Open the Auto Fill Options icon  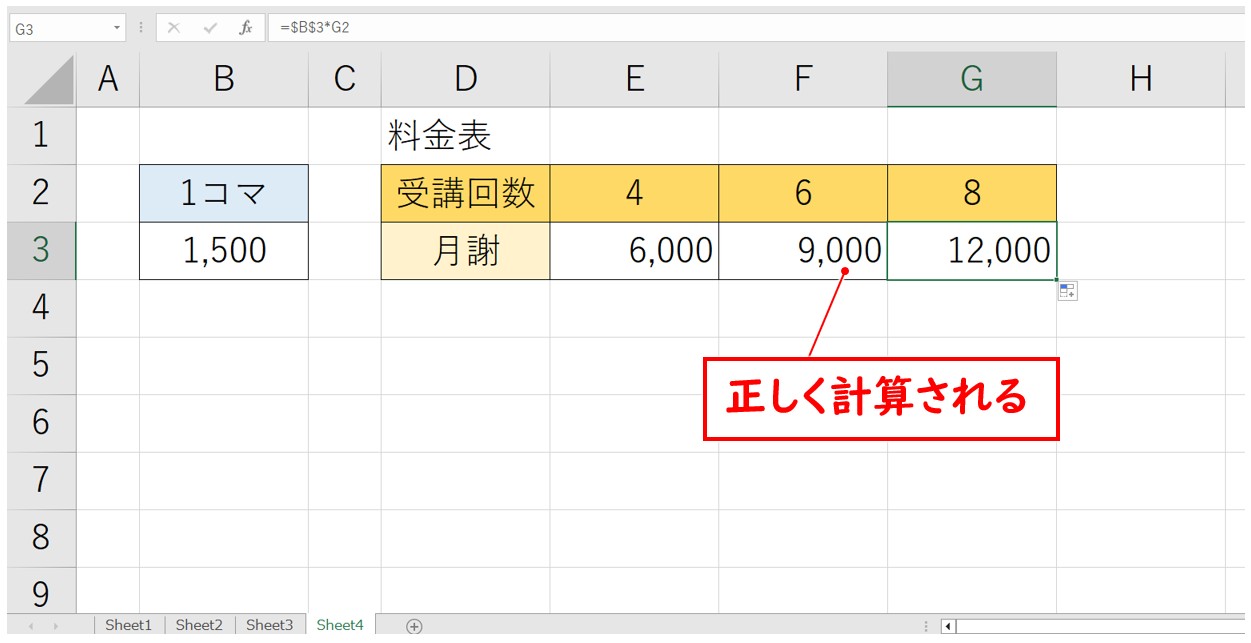coord(1067,291)
